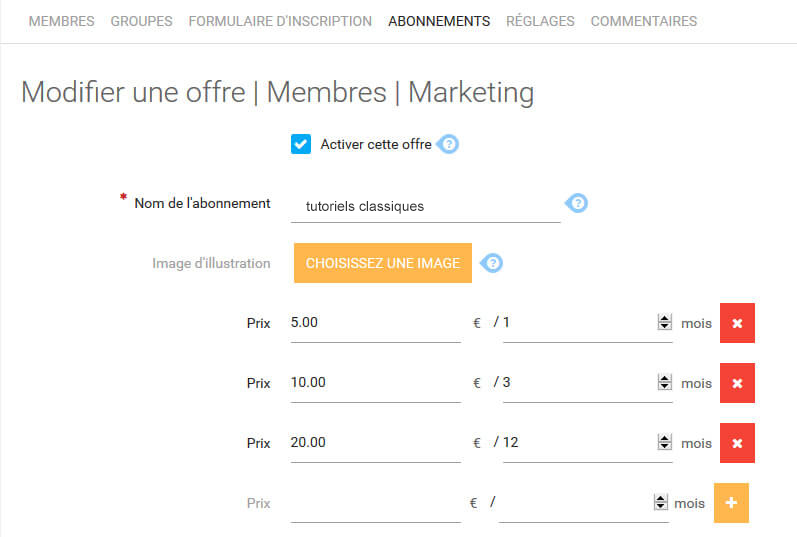Uncheck the Activer cette offre checkbox
Screen dimensions: 797x537
click(301, 144)
